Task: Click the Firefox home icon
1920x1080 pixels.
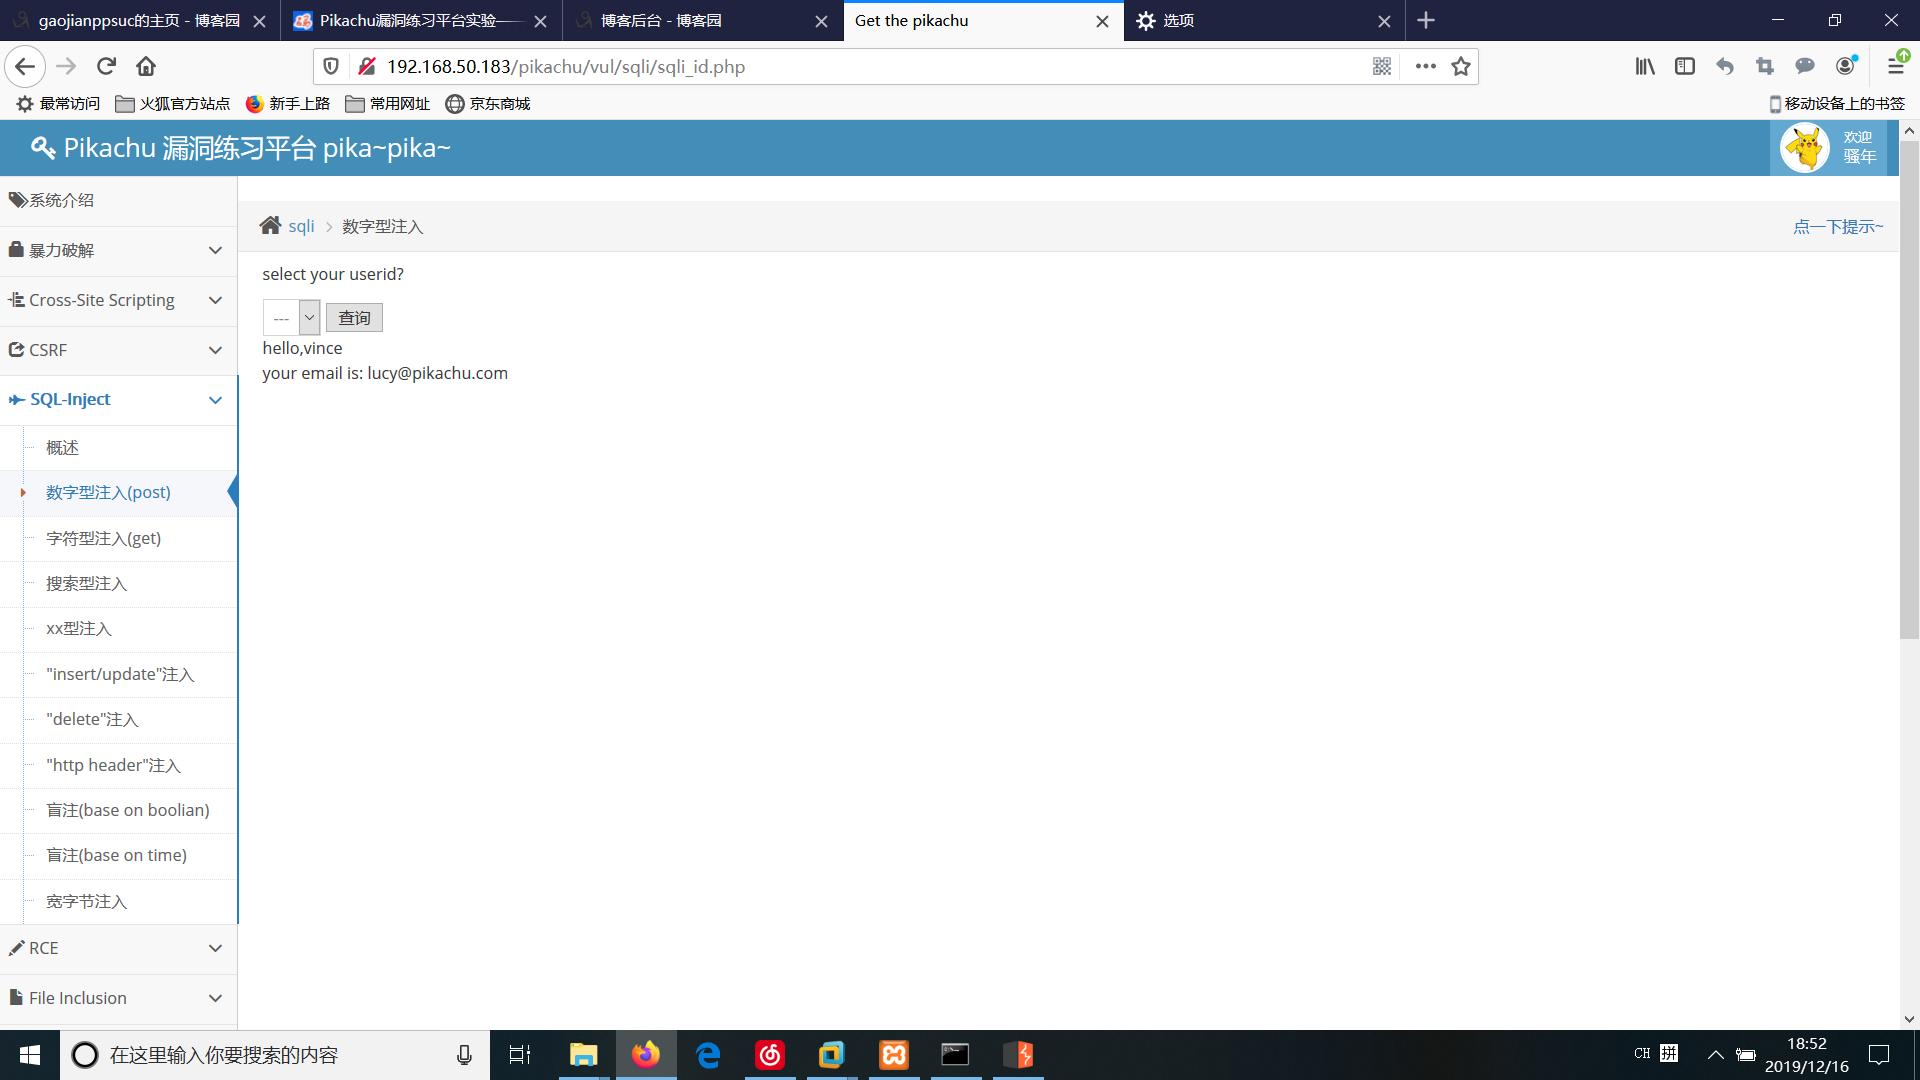Action: (146, 67)
